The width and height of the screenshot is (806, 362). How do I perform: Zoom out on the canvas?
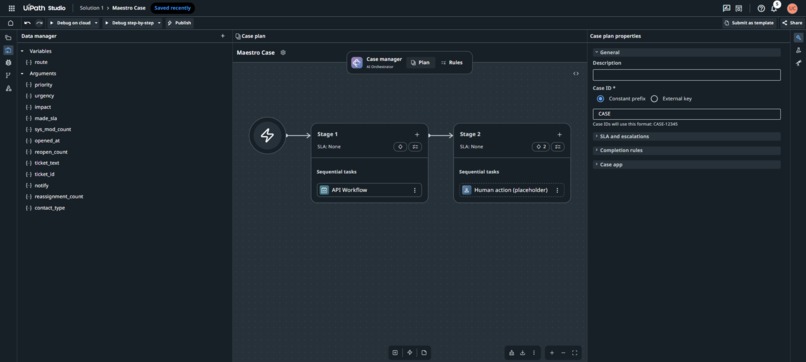tap(563, 353)
